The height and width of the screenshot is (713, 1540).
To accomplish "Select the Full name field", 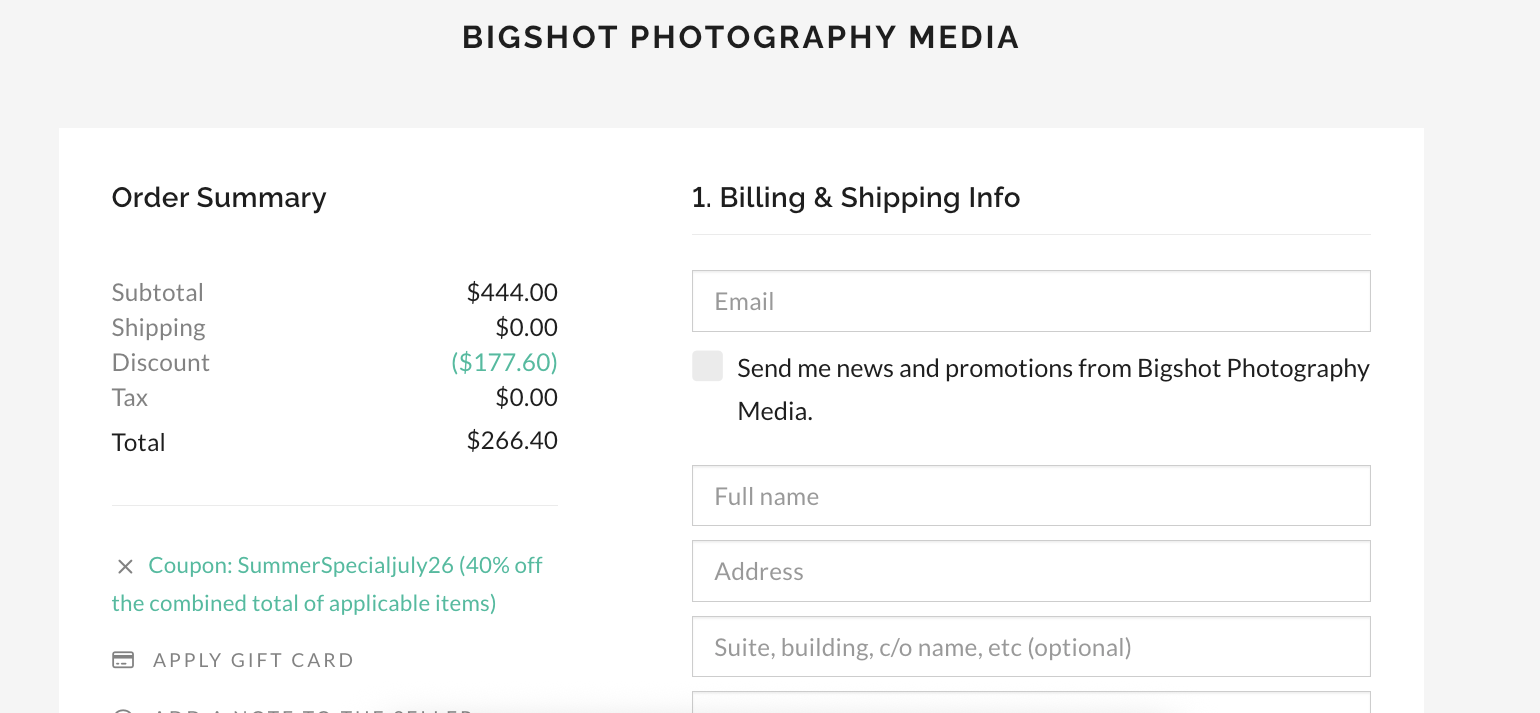I will tap(1031, 495).
